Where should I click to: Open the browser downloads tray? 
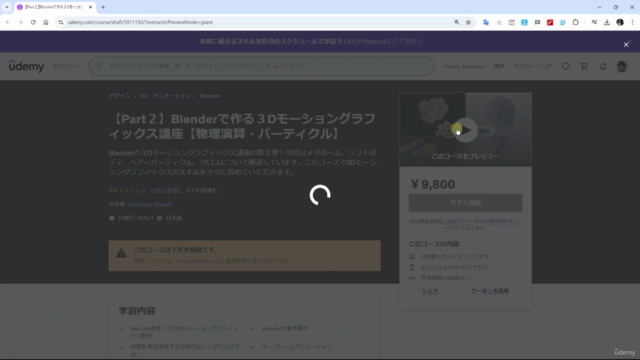607,22
